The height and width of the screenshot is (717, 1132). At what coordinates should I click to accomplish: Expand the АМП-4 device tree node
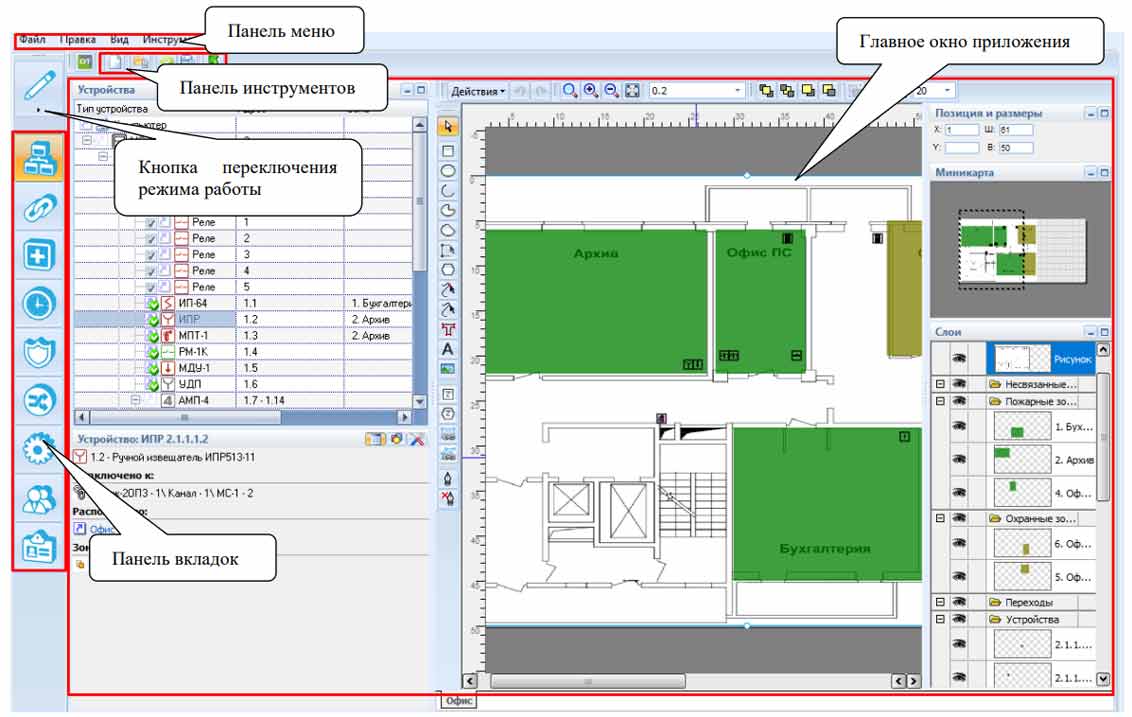(x=136, y=400)
